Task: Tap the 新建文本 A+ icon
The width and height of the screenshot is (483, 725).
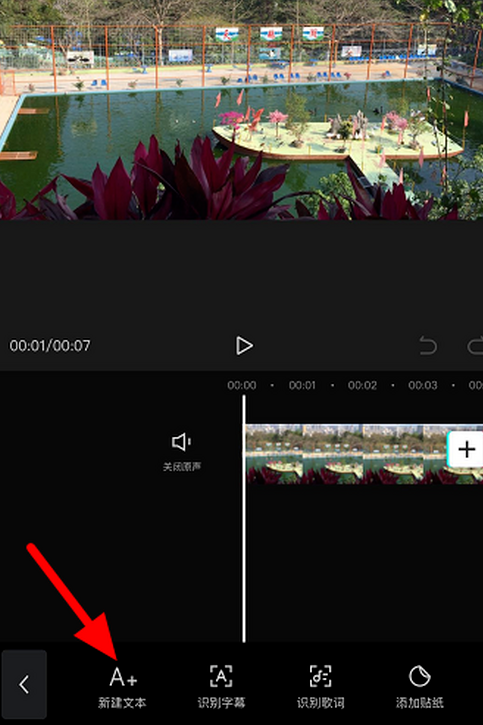Action: pos(123,677)
